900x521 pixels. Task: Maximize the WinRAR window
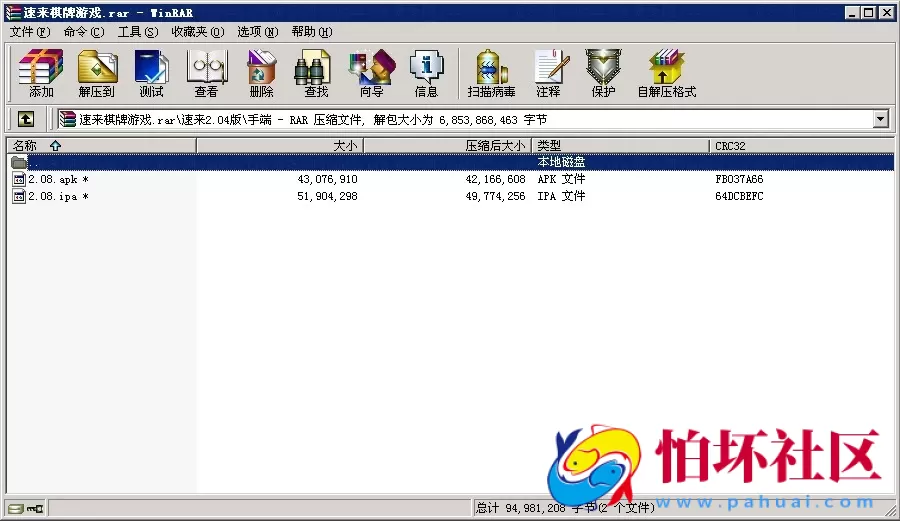(x=869, y=12)
